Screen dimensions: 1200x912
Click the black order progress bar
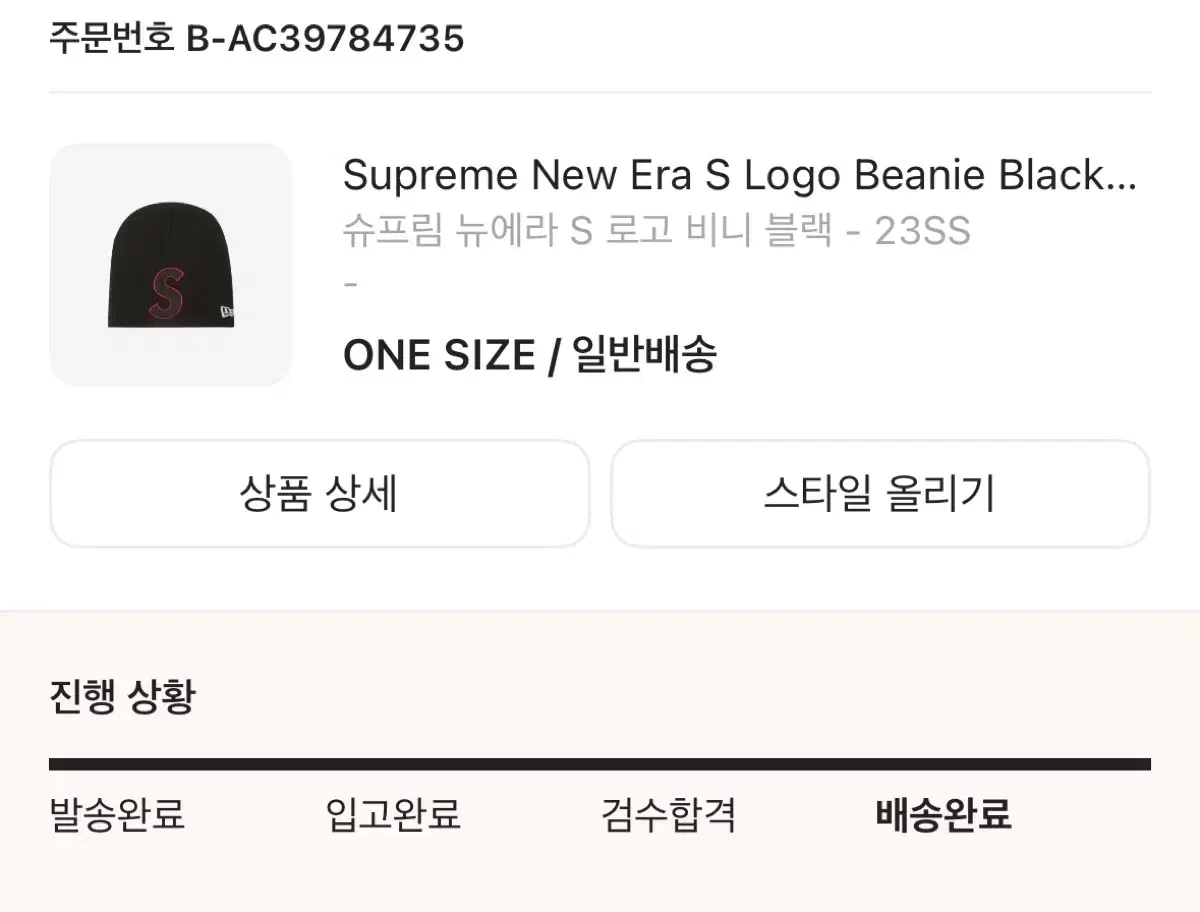[600, 764]
